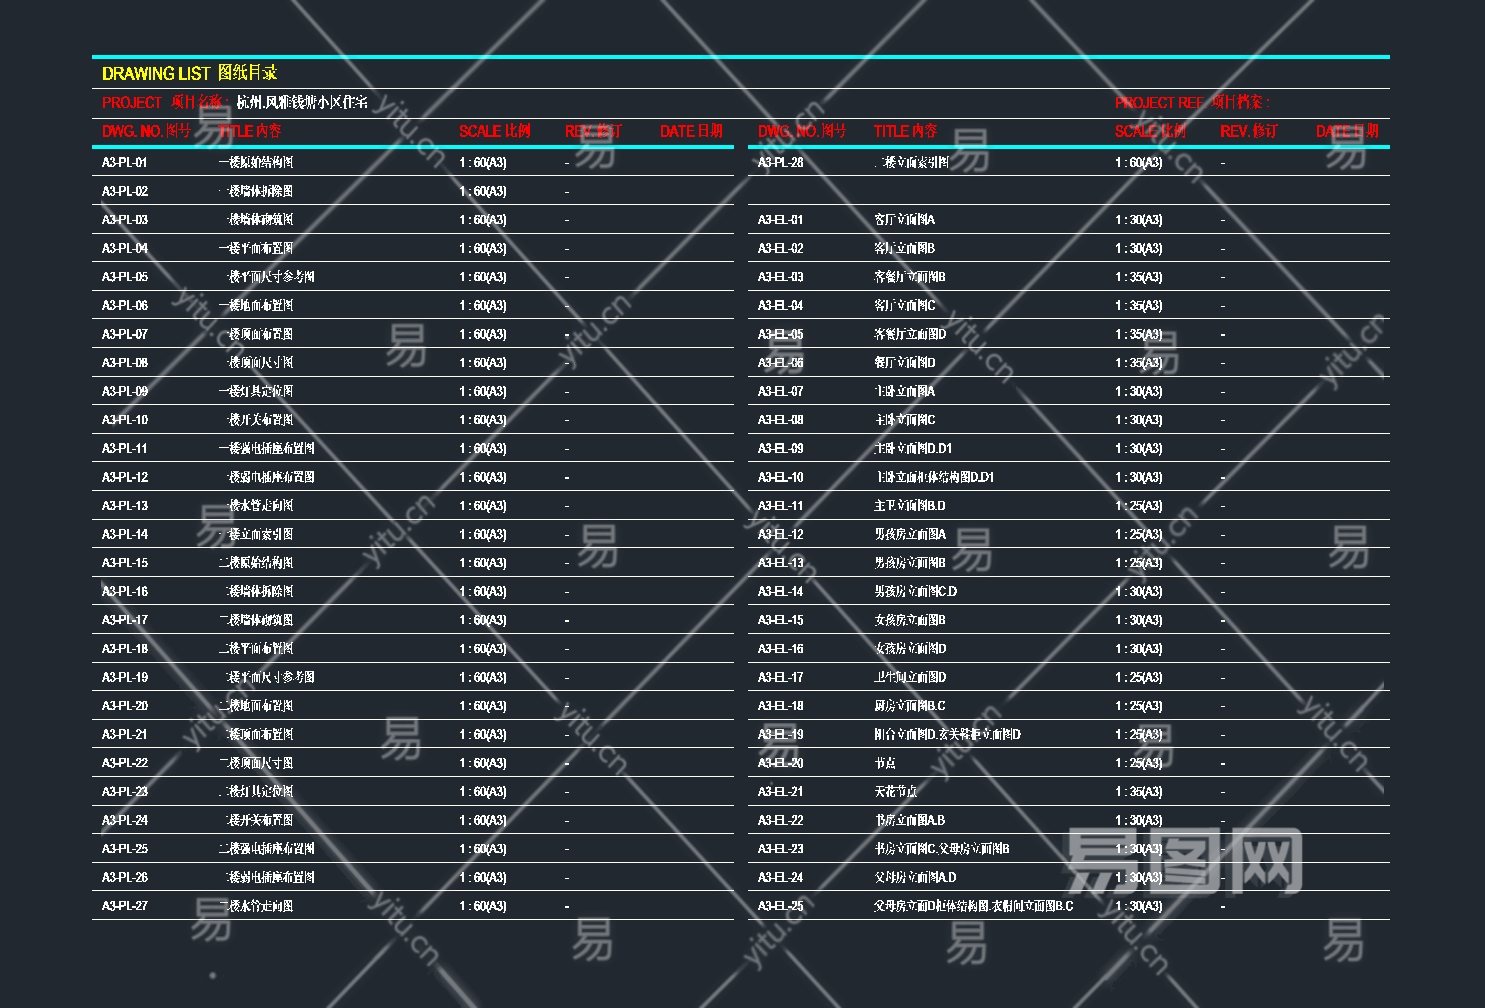
Task: Select drawing number "A3-PL-16"
Action: point(125,592)
